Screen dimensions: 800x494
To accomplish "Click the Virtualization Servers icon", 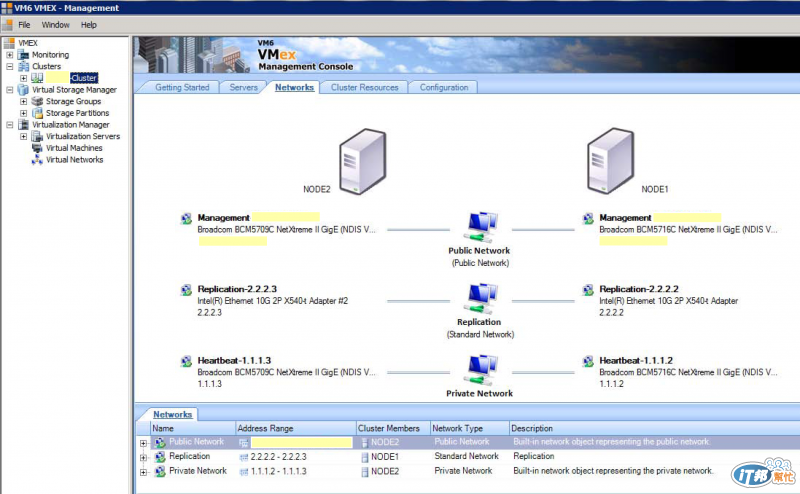I will pos(37,136).
